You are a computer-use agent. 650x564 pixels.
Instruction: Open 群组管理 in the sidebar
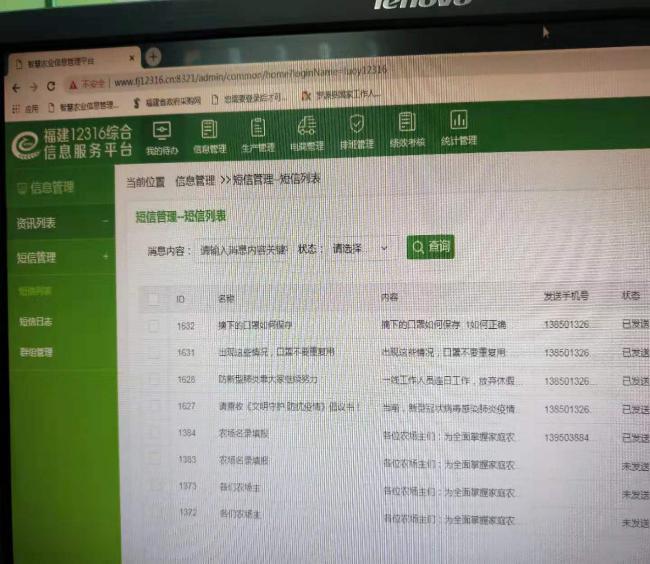tap(36, 352)
